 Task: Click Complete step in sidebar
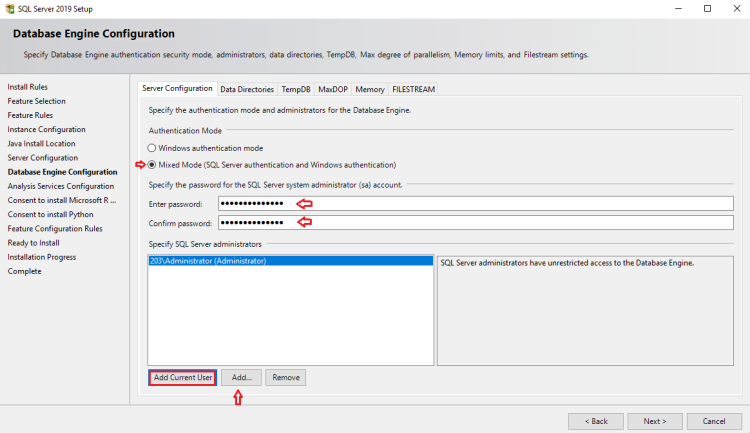click(x=24, y=271)
